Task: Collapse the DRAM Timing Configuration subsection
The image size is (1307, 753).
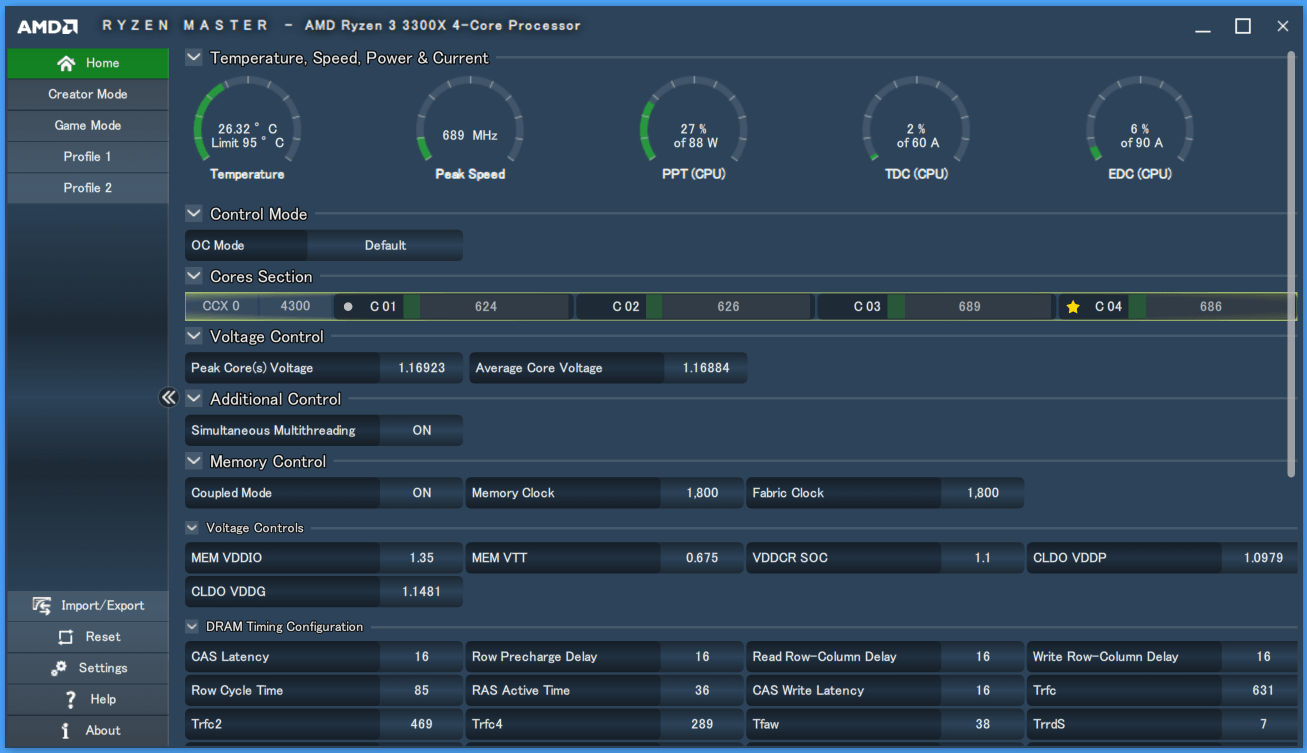Action: coord(192,626)
